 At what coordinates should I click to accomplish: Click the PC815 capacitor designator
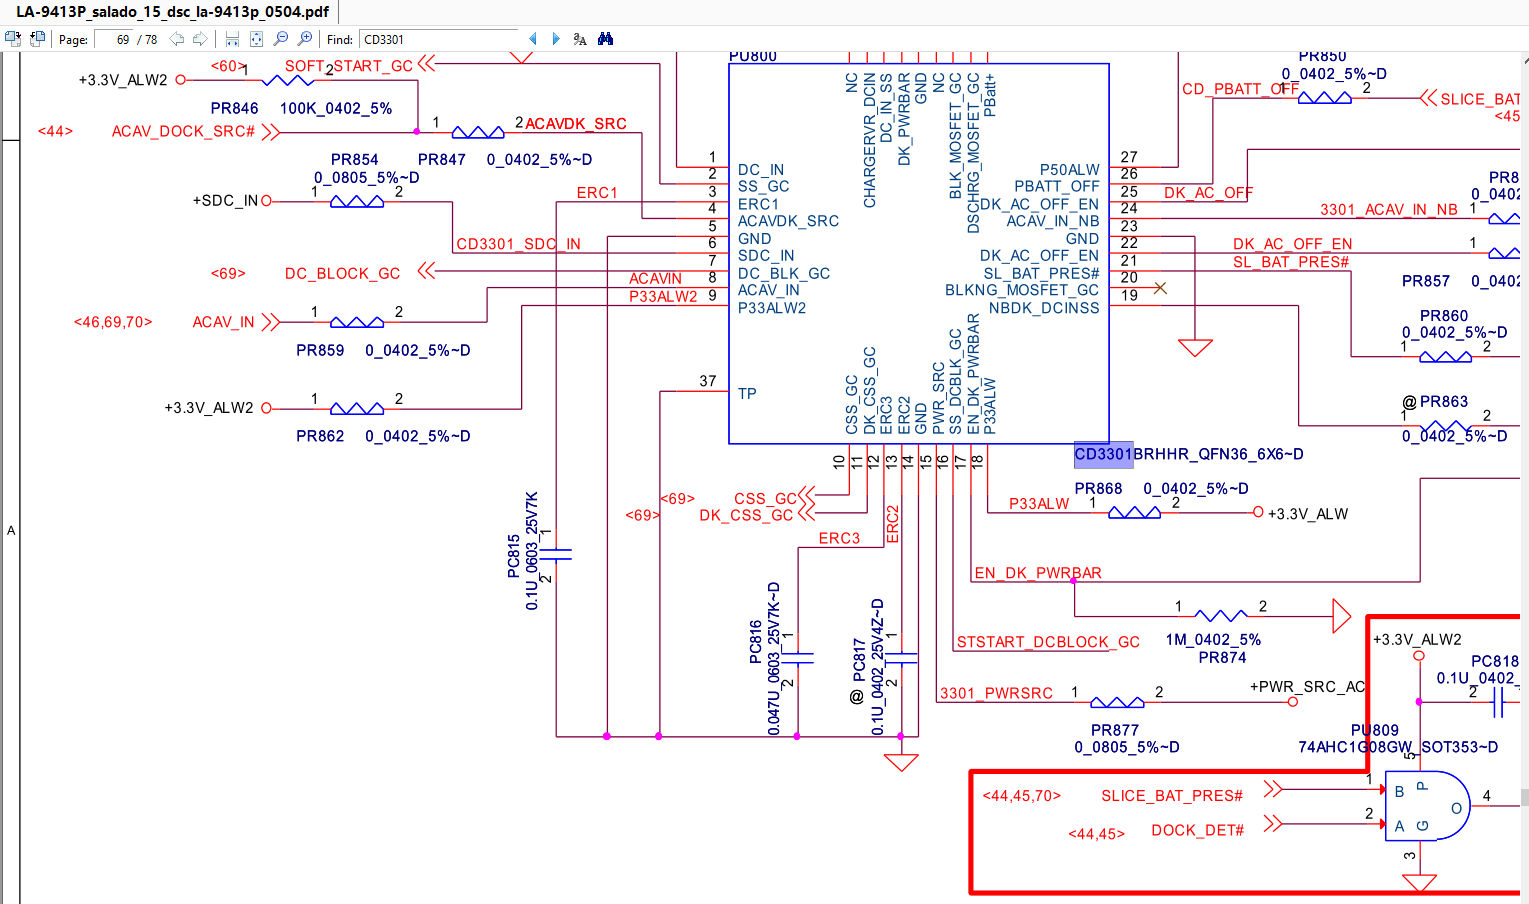513,555
